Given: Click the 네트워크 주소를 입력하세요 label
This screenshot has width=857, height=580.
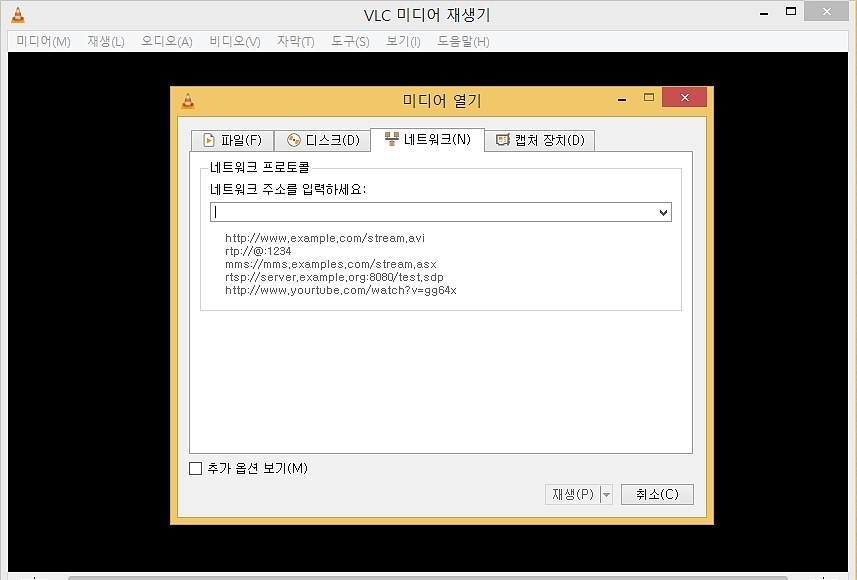Looking at the screenshot, I should (x=288, y=189).
